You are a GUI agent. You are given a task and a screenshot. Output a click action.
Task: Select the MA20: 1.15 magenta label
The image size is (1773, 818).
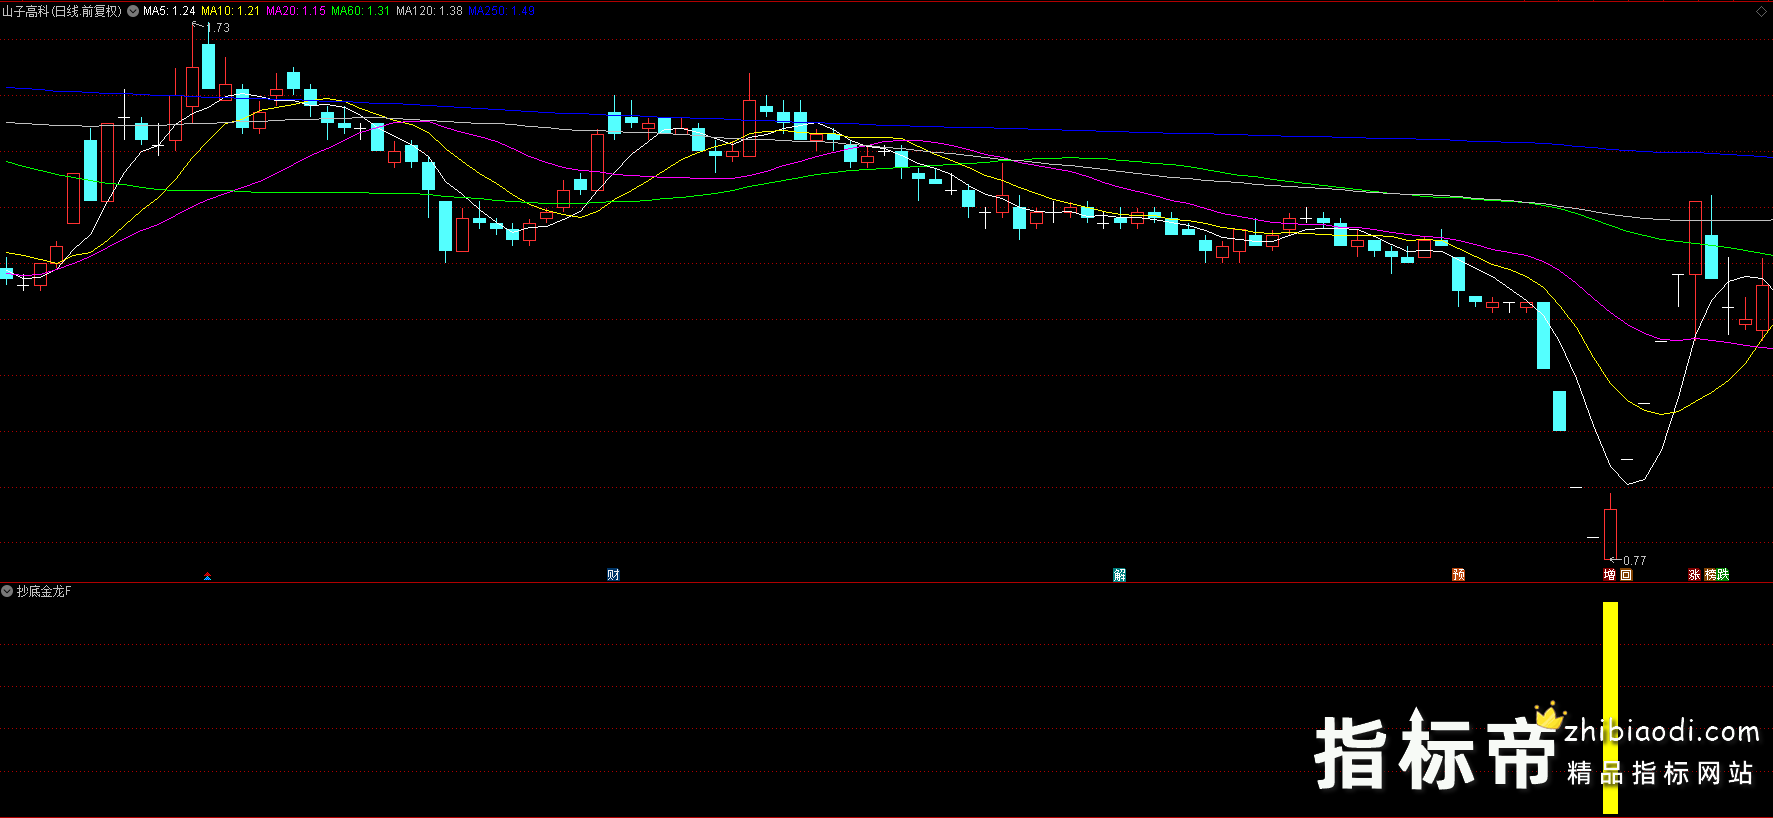pos(296,11)
